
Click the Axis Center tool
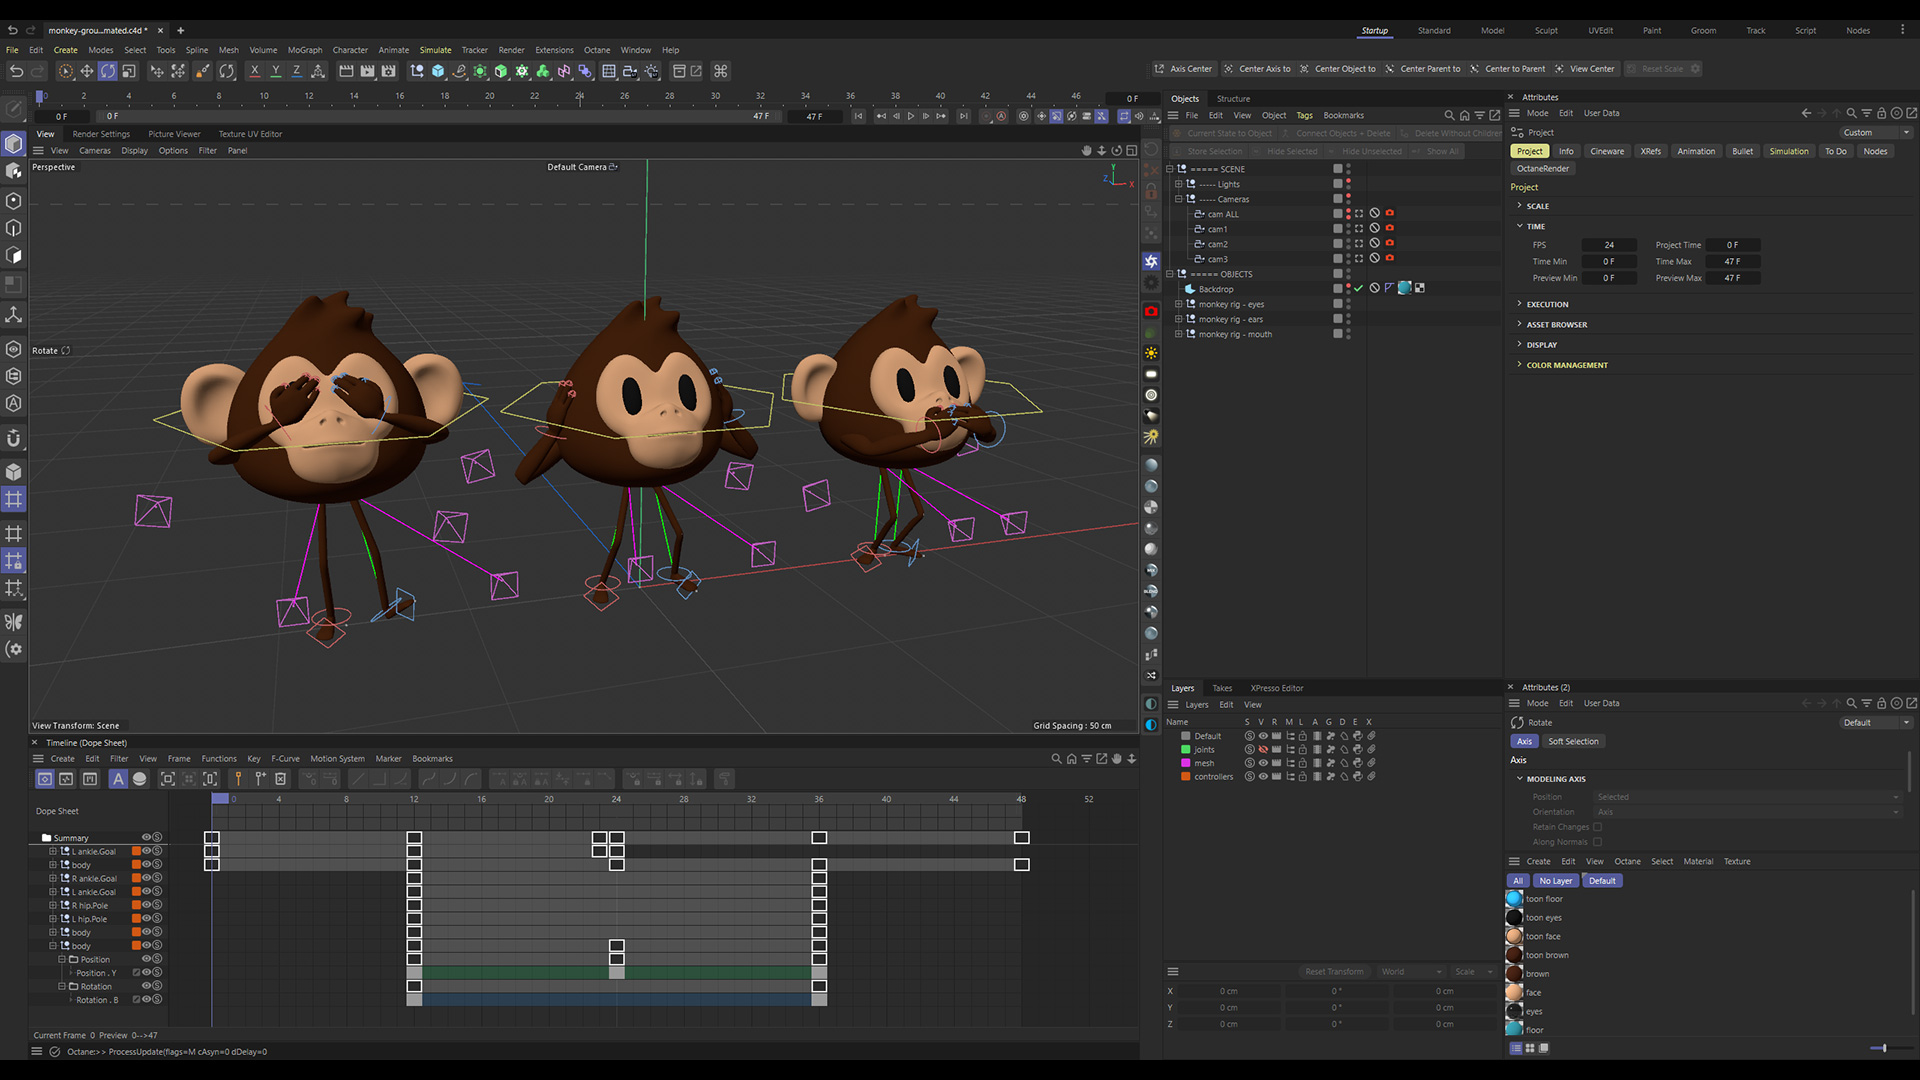1182,69
